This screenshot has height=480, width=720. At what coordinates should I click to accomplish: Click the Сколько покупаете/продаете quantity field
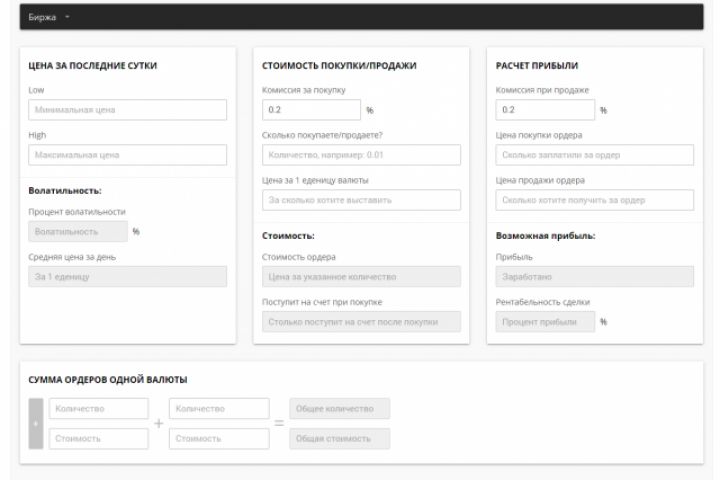(x=361, y=155)
